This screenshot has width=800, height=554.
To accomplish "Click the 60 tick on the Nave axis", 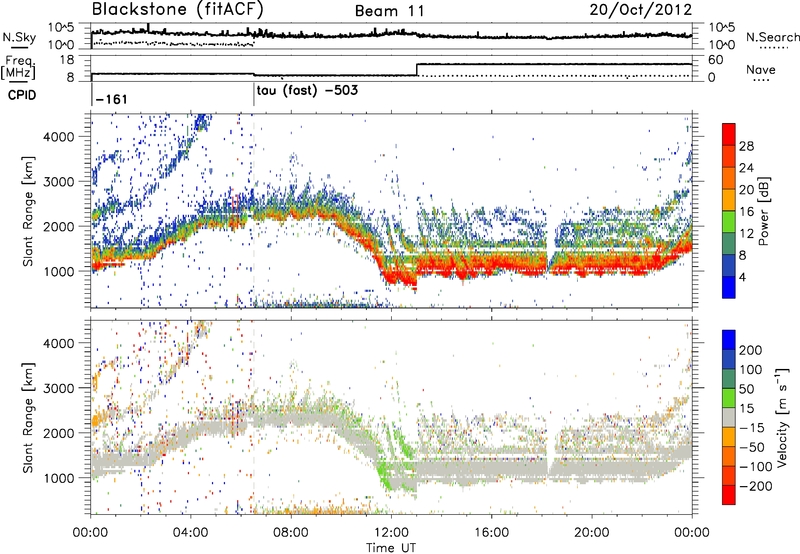I will pos(716,60).
